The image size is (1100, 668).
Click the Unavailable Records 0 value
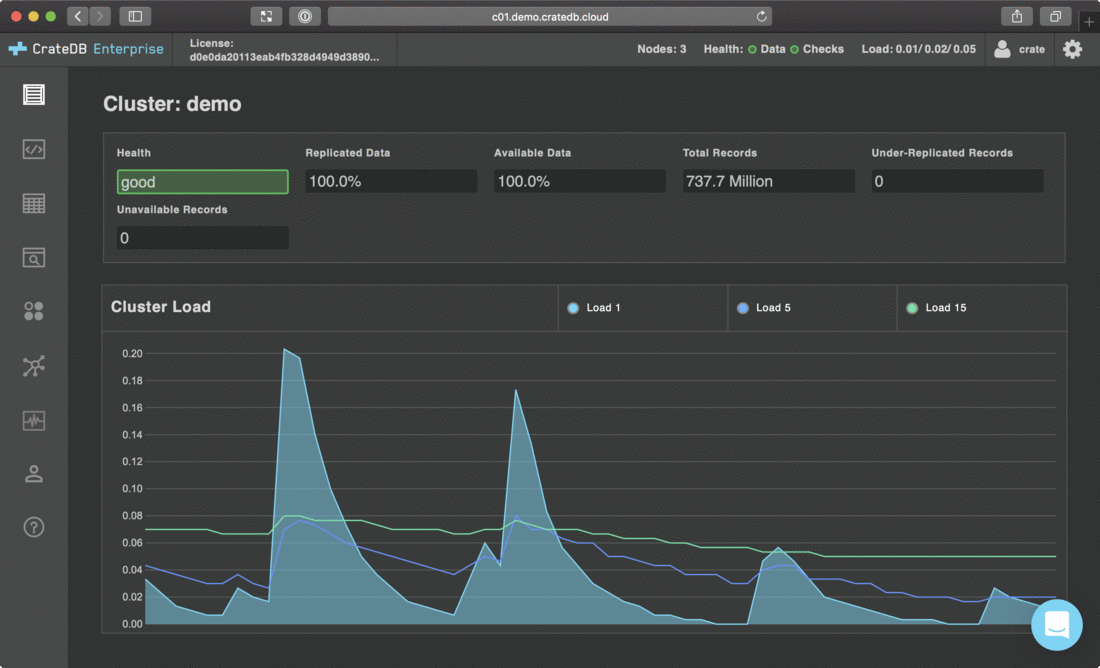click(202, 238)
